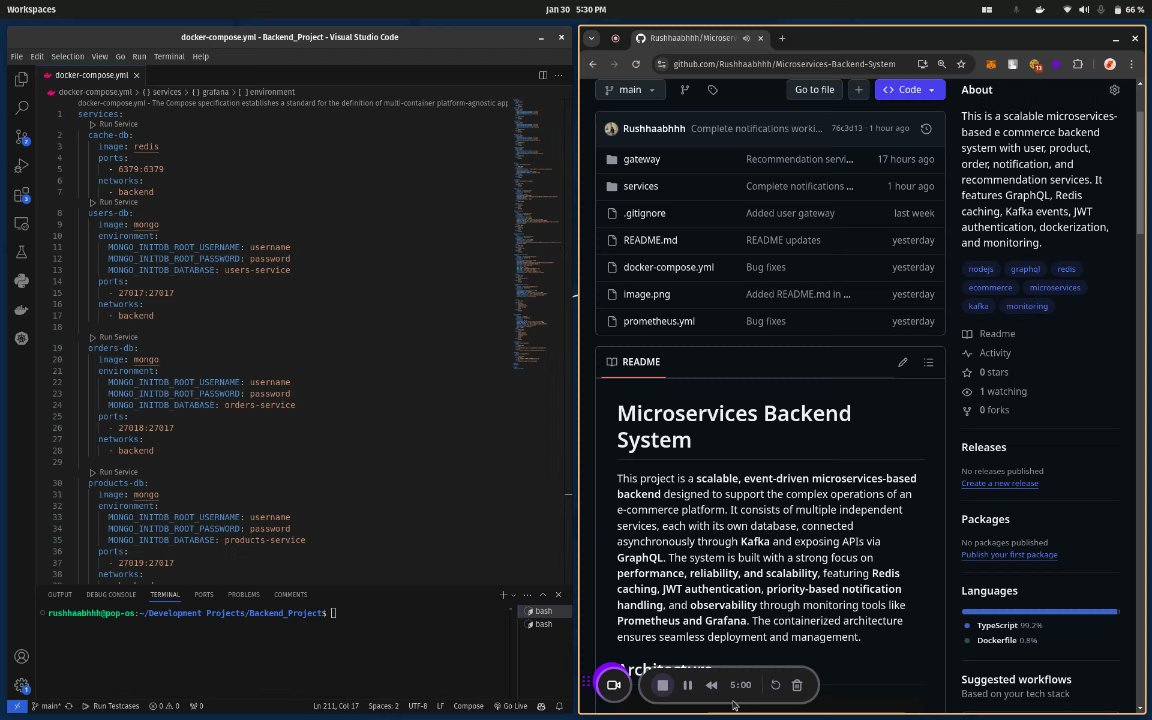Screen dimensions: 1152x720
Task: Bookmark the GitHub page with star icon
Action: point(961,64)
